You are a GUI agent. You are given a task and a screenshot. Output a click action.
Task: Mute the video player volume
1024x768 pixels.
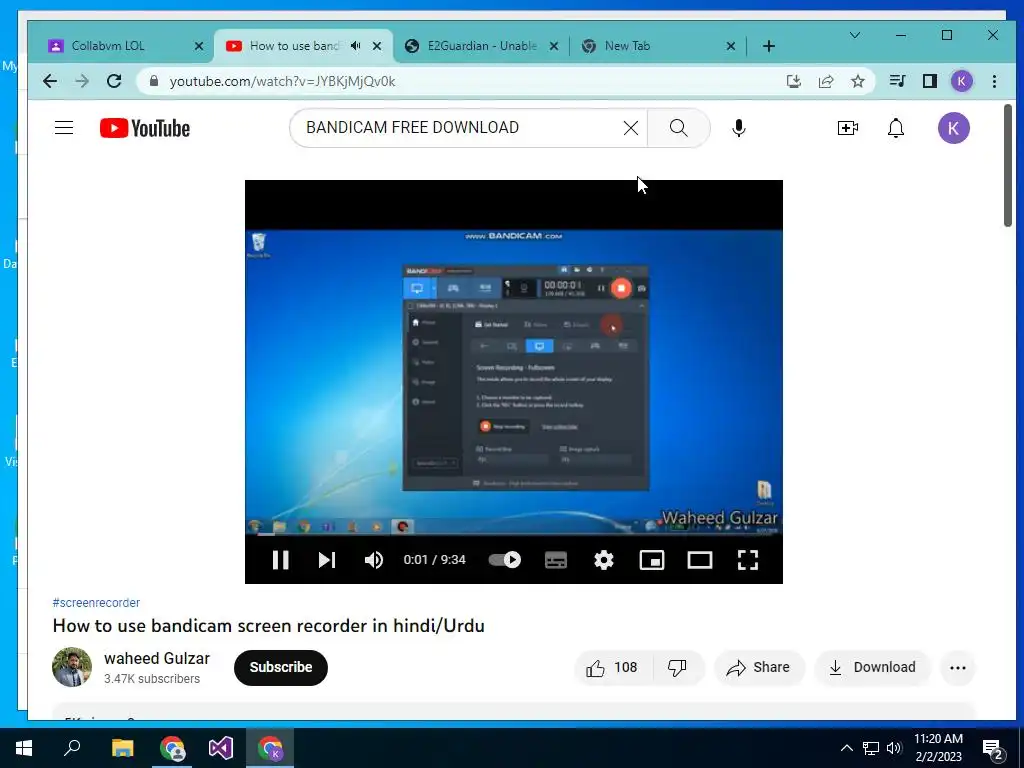[x=374, y=560]
